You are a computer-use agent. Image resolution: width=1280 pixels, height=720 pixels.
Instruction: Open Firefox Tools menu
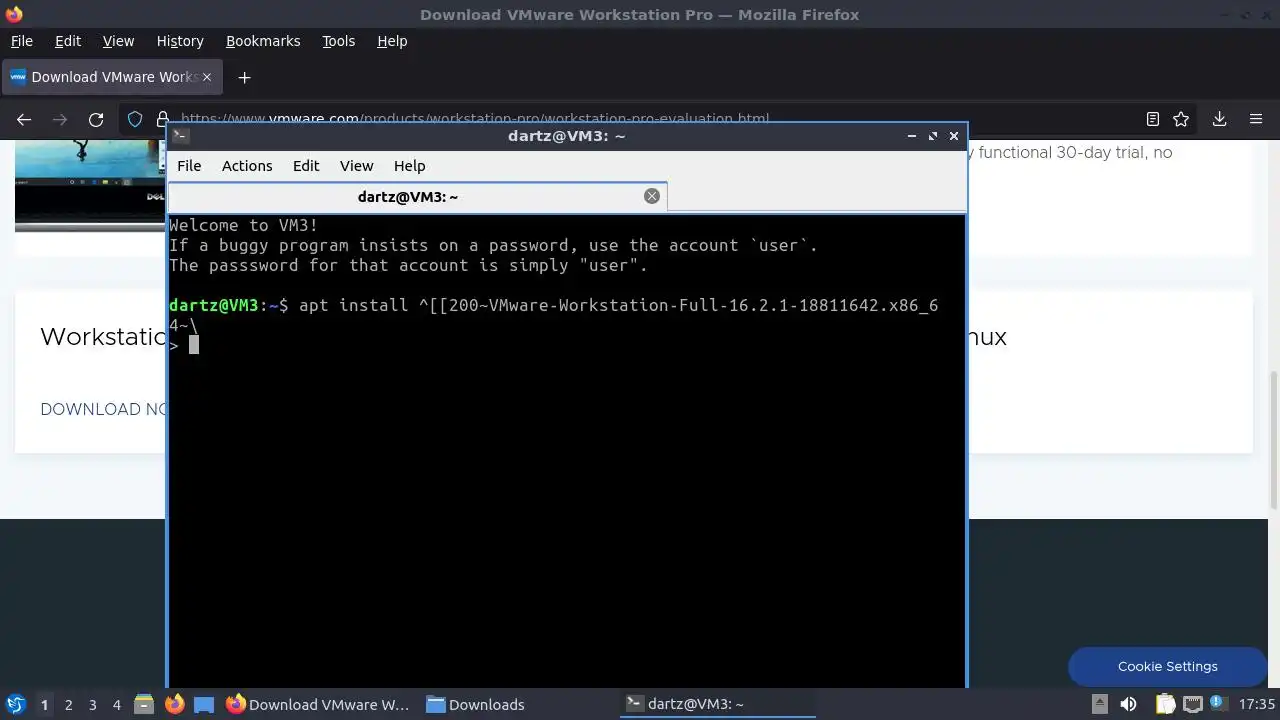tap(338, 41)
